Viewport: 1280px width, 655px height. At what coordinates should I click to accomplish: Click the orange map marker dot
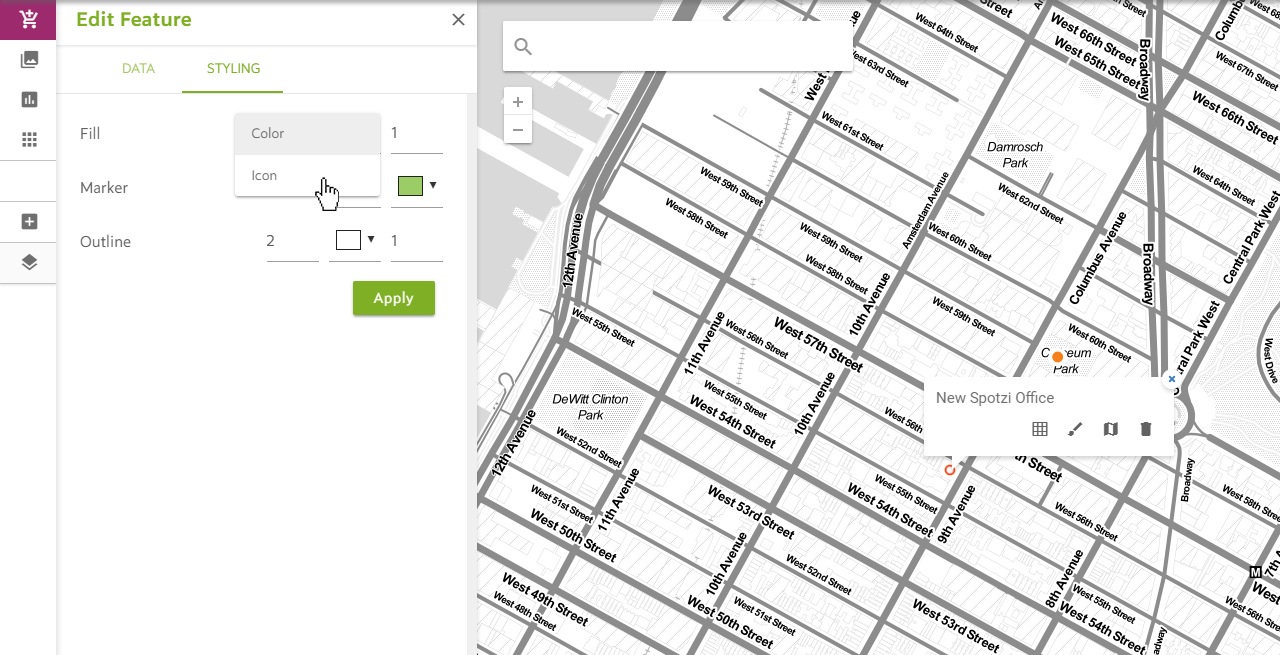[x=1058, y=357]
